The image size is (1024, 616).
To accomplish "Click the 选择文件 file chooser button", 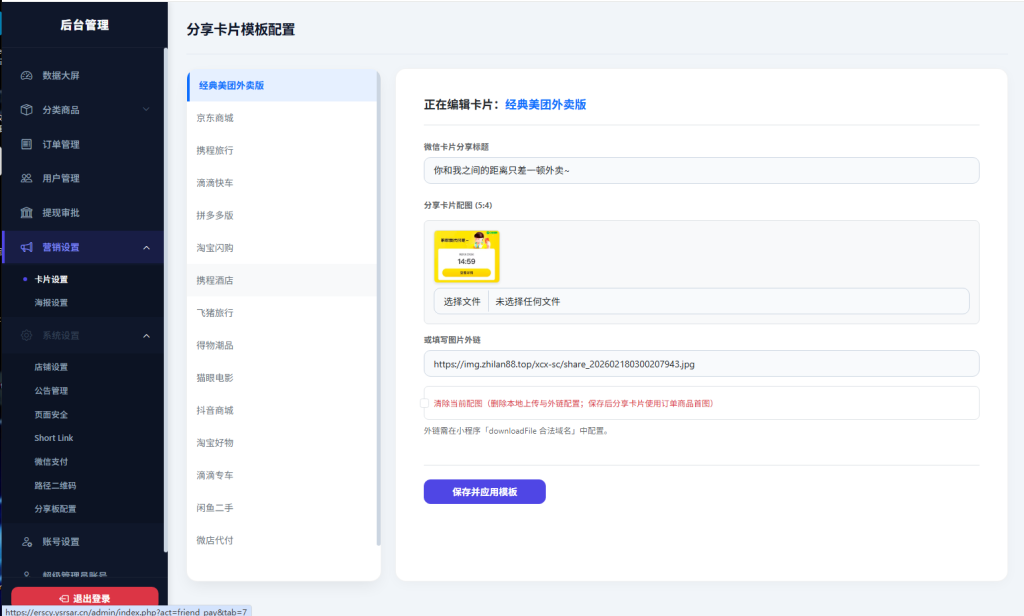I will coord(462,301).
